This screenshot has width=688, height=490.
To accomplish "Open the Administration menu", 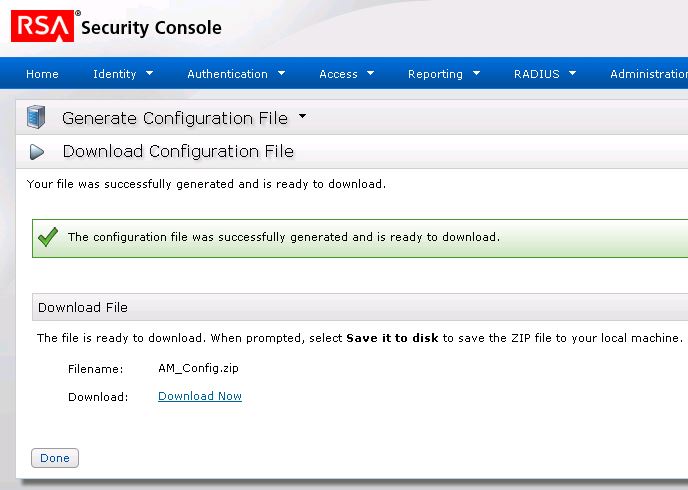I will coord(648,74).
